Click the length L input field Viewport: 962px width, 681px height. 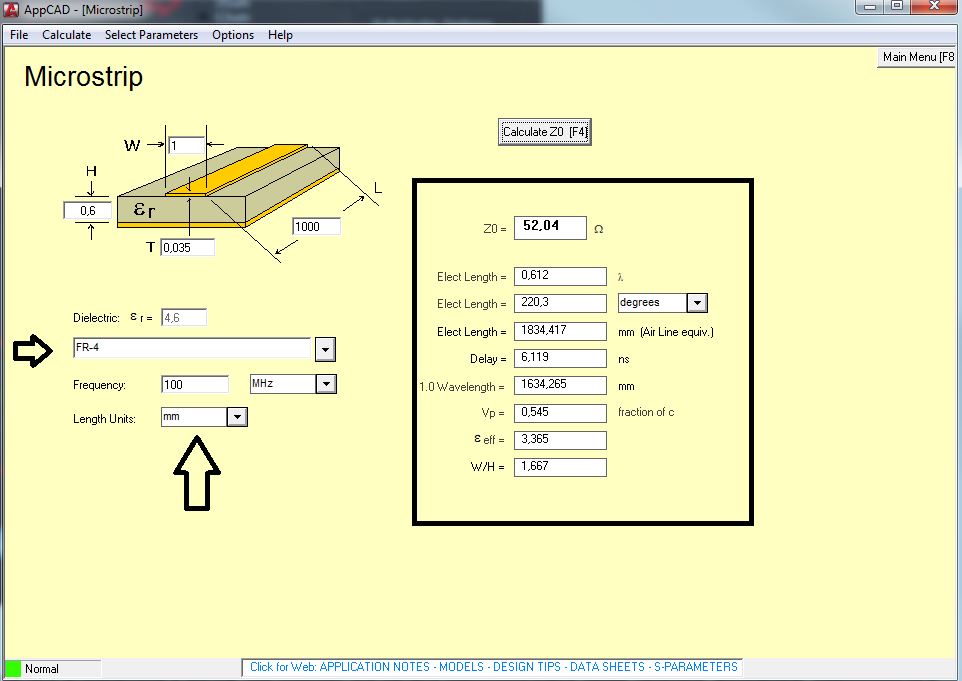[x=316, y=227]
